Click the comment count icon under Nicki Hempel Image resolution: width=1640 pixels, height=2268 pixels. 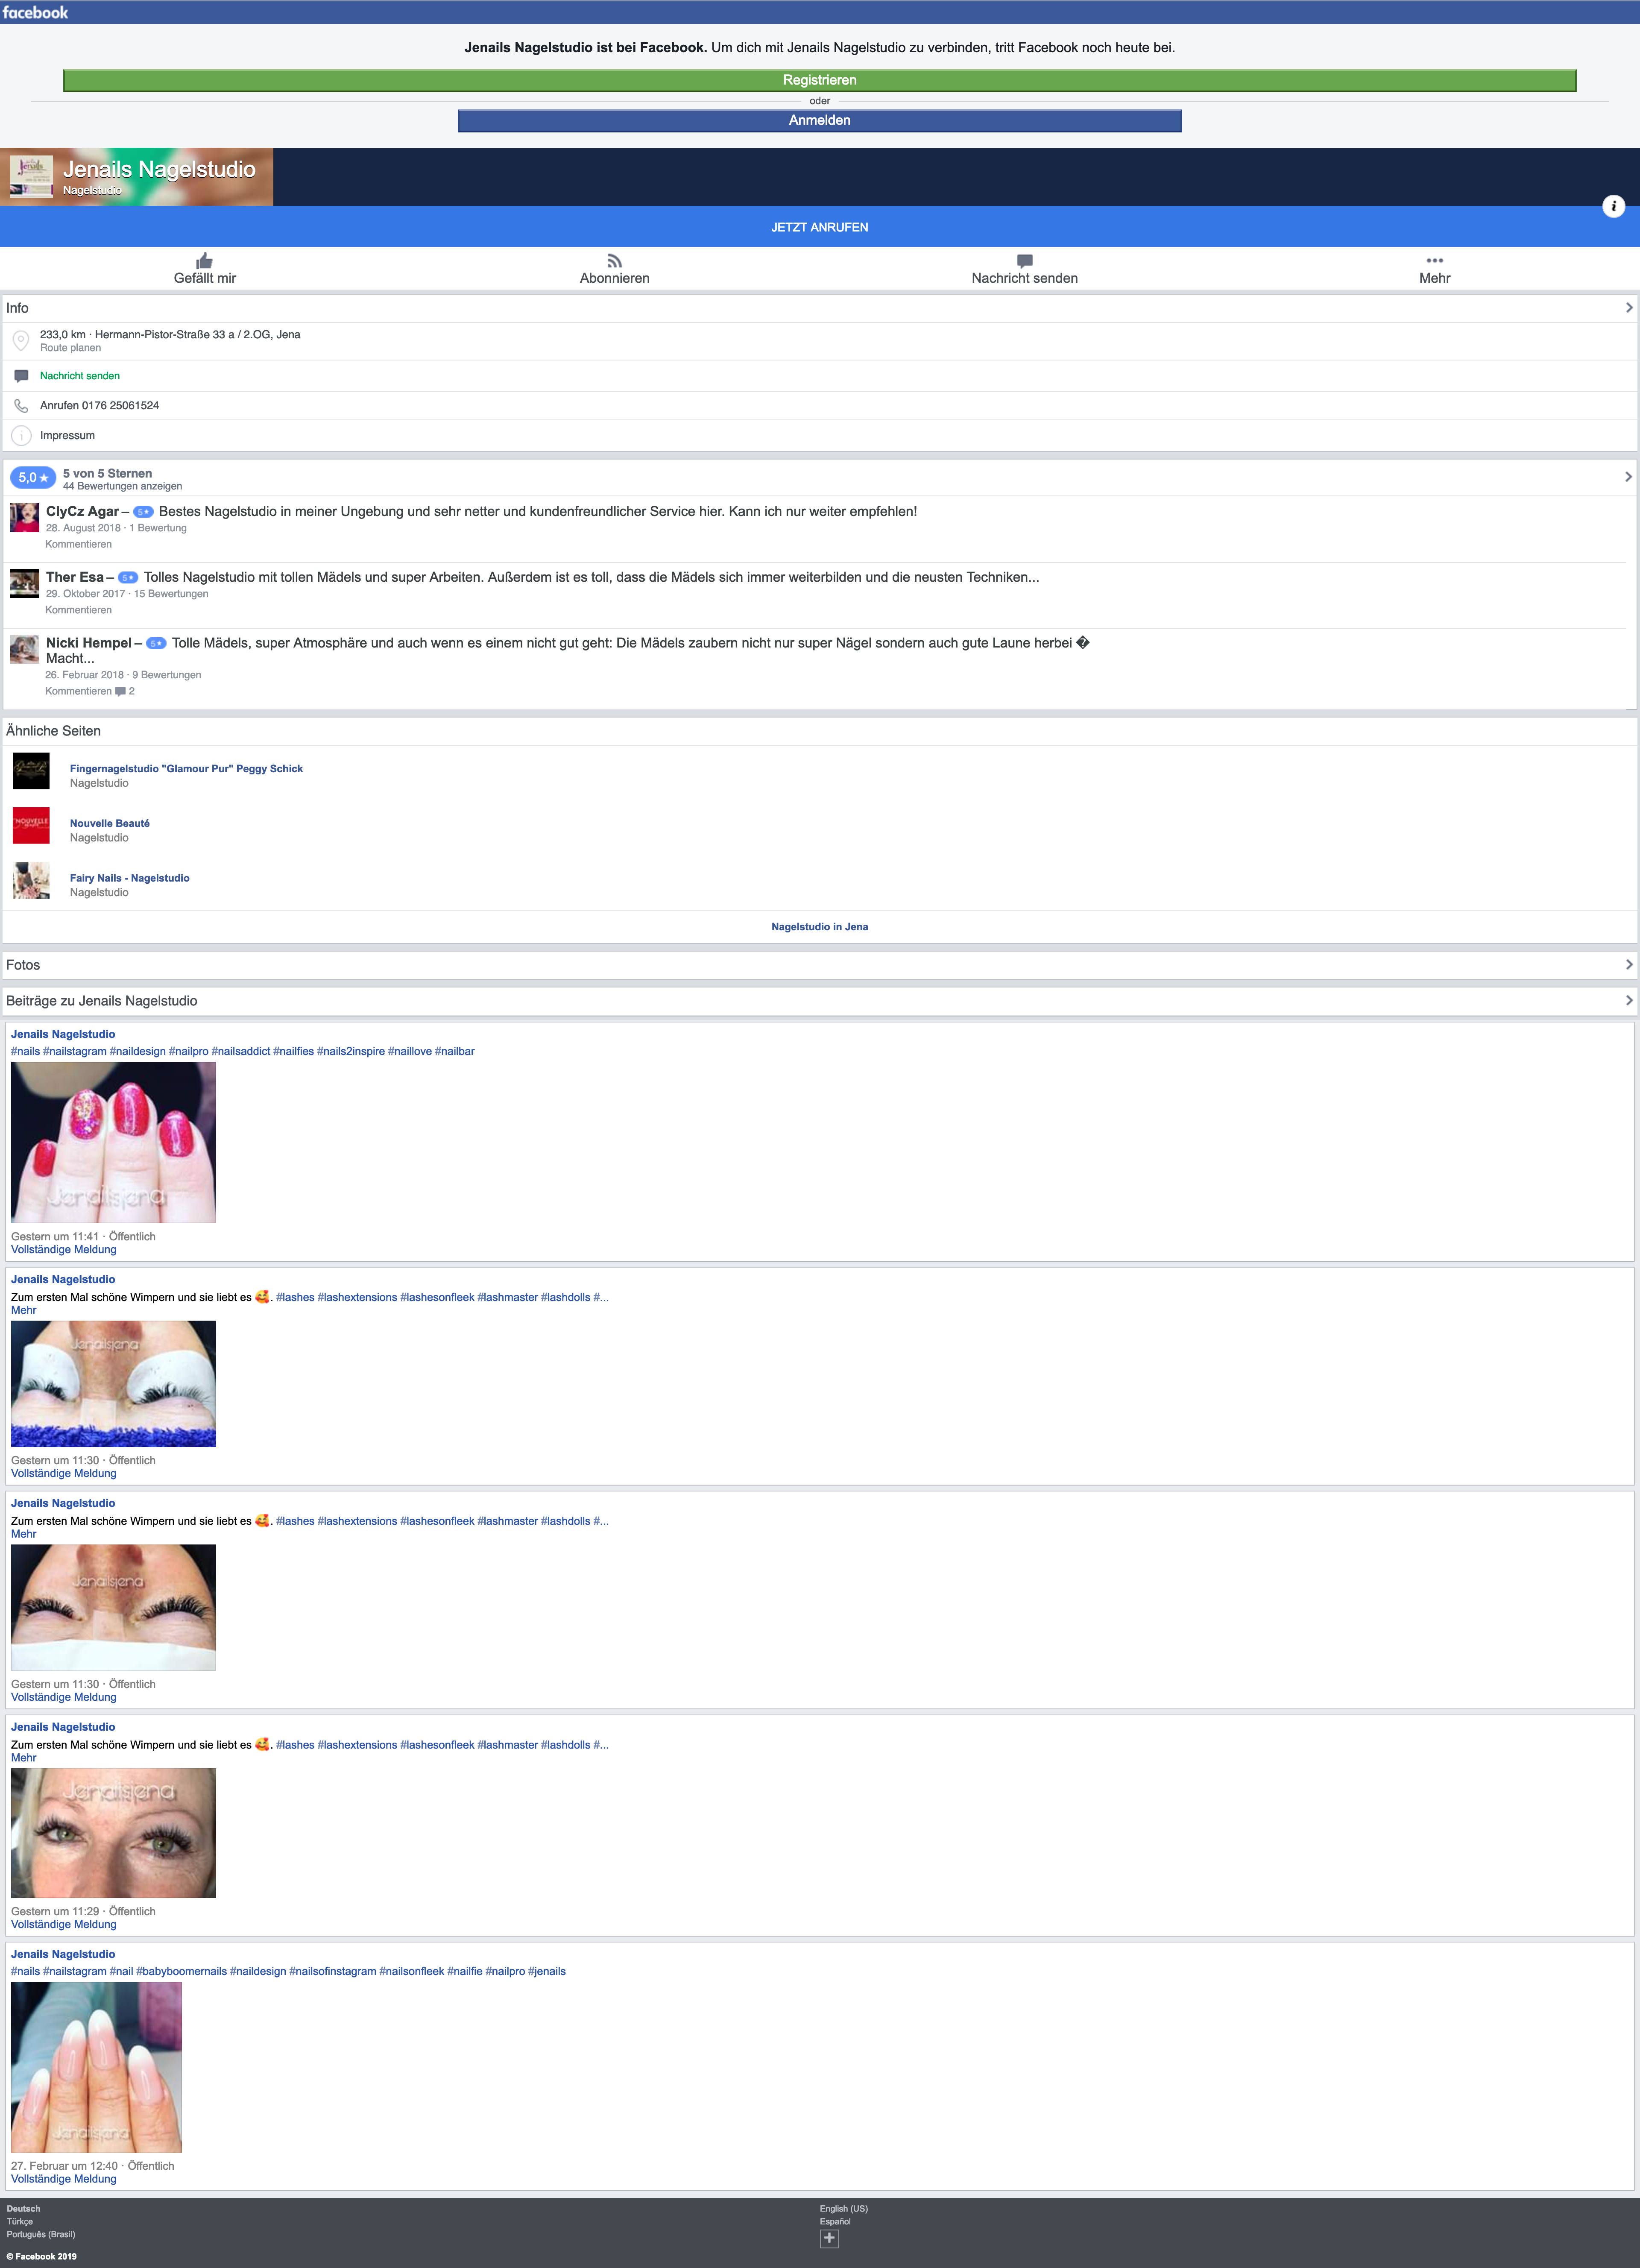tap(121, 691)
